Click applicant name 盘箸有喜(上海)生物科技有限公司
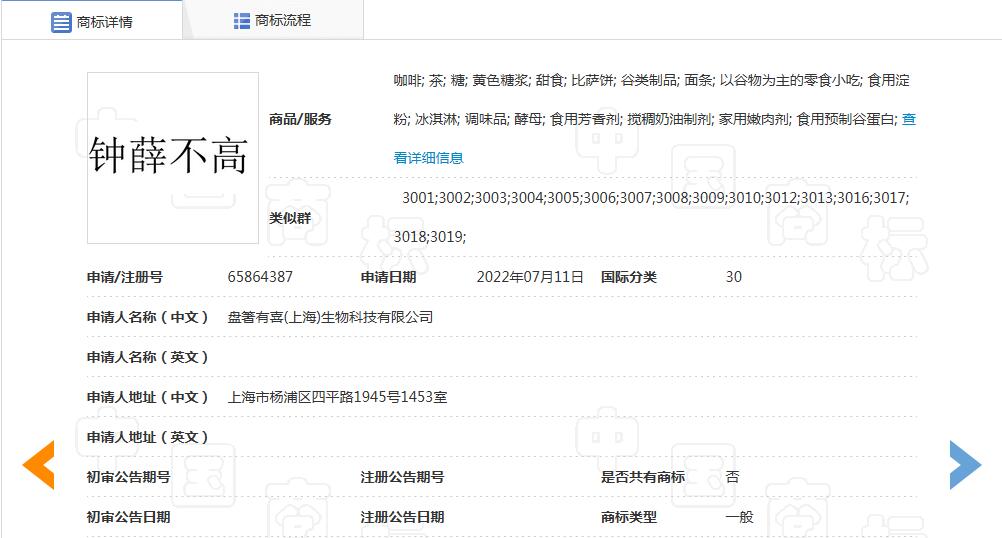Image resolution: width=1002 pixels, height=538 pixels. pos(330,317)
